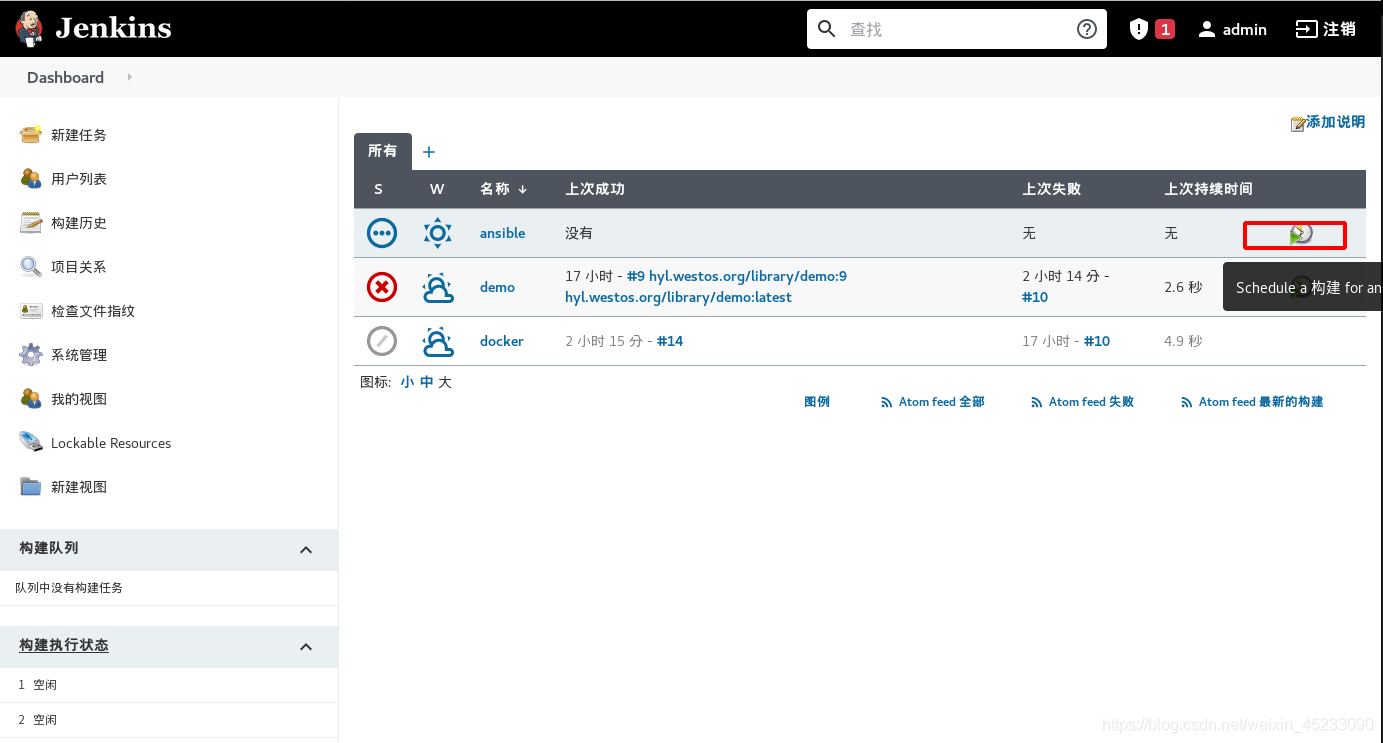Open demo last failure build #10 link

click(x=1035, y=297)
